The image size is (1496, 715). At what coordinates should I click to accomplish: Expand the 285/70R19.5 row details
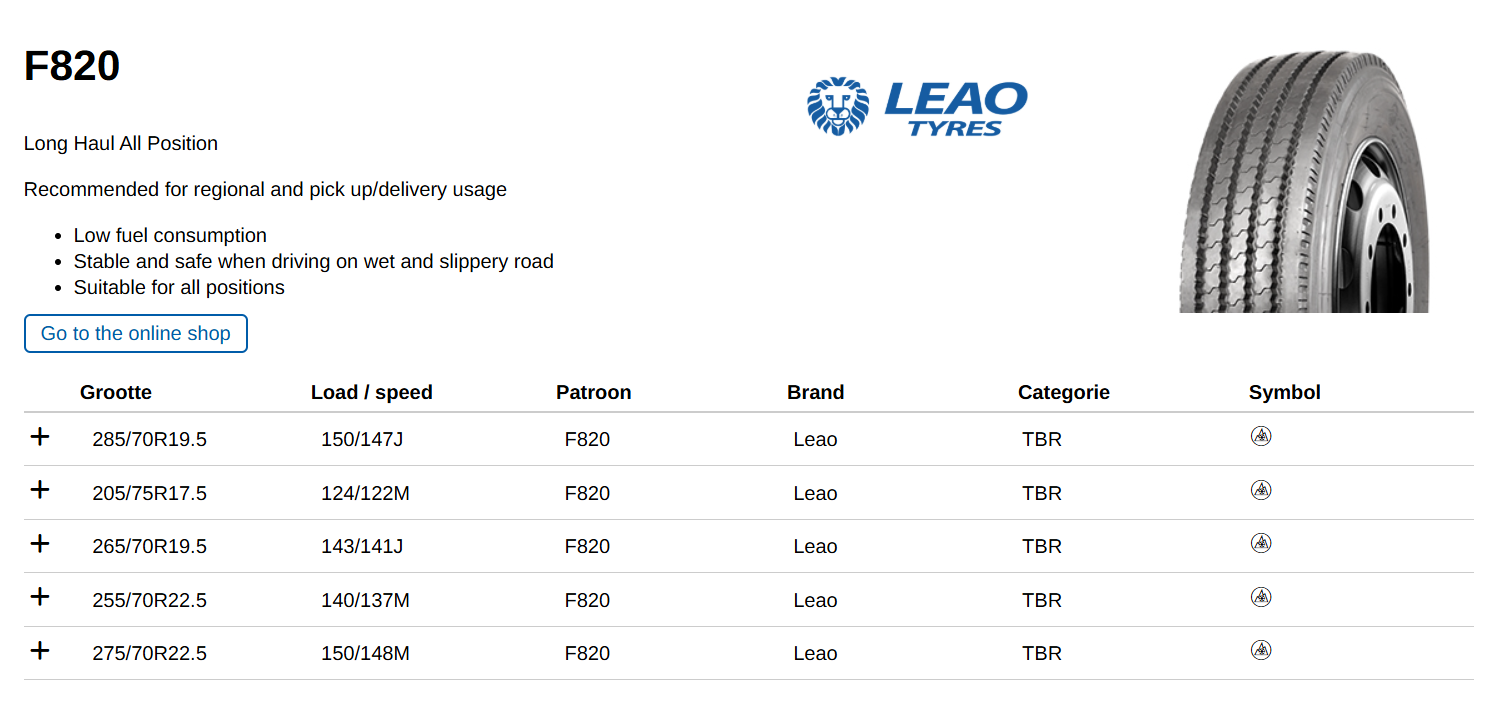point(40,437)
